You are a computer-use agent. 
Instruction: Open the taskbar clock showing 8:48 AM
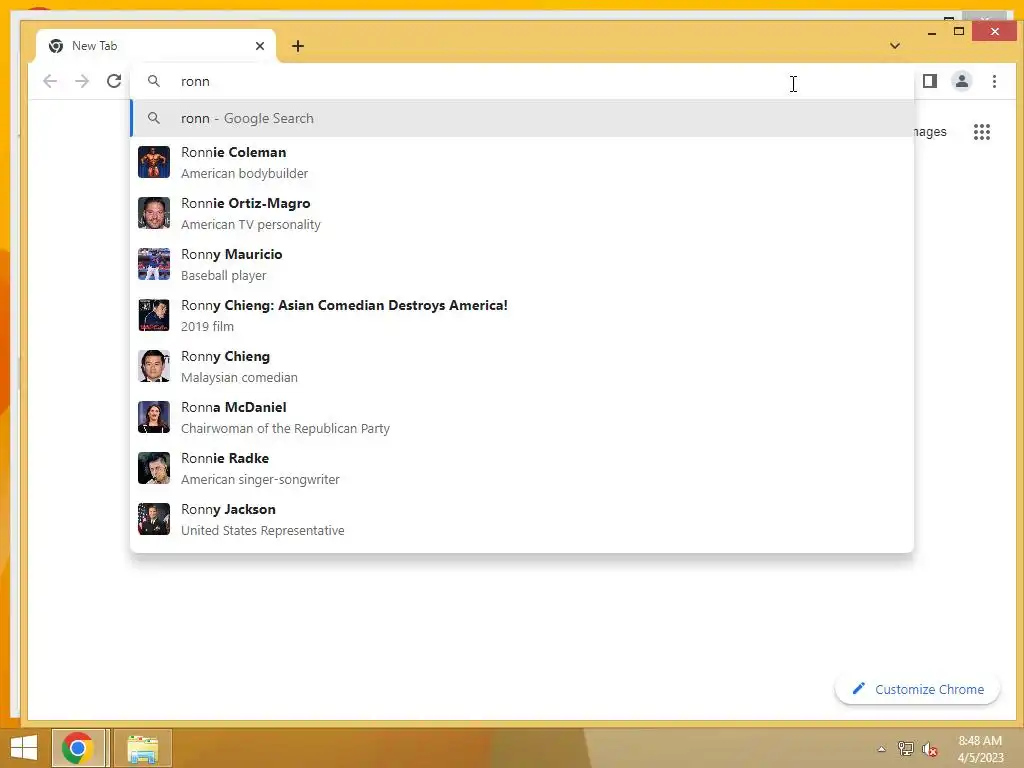pos(980,749)
